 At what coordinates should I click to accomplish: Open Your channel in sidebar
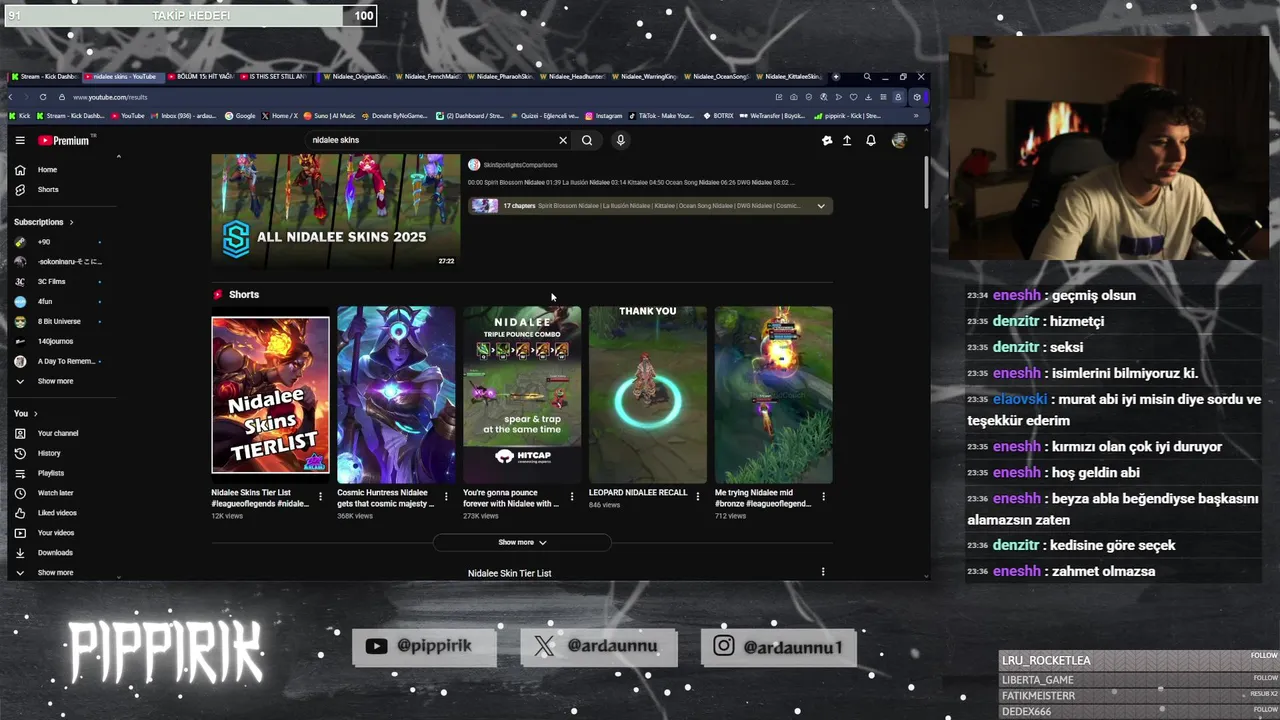[x=60, y=433]
